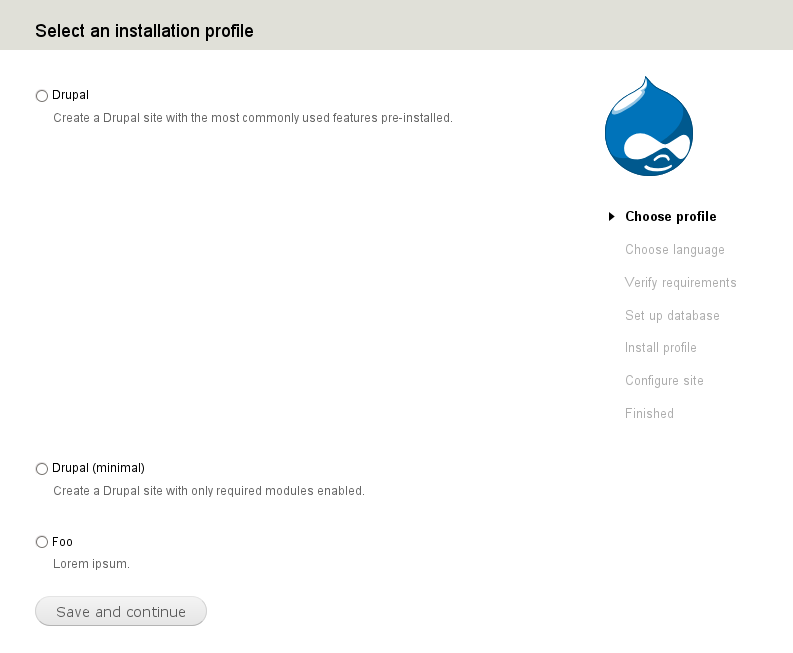The image size is (793, 653).
Task: Select the Foo radio button
Action: click(42, 542)
